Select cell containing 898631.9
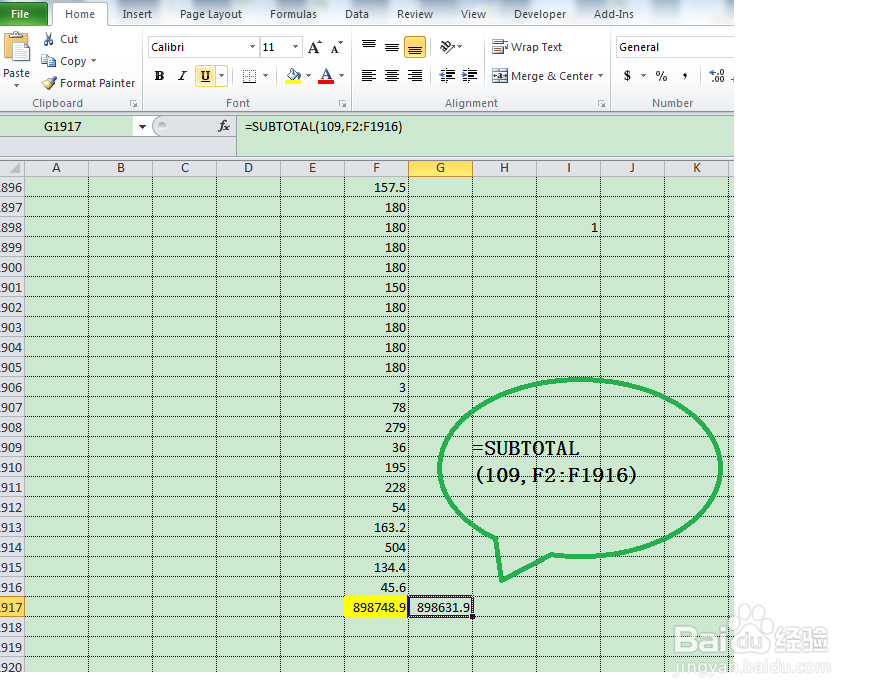This screenshot has width=878, height=698. 441,607
